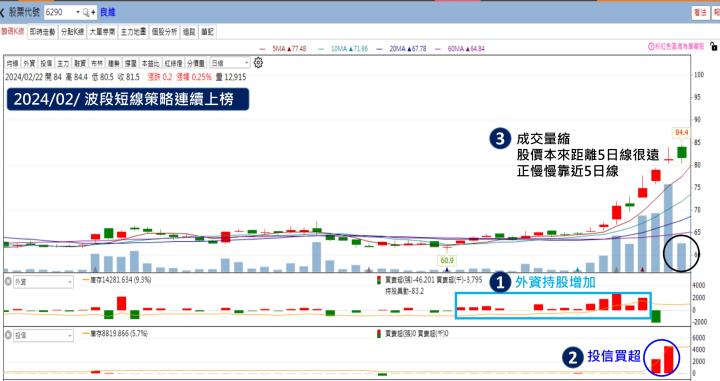The width and height of the screenshot is (720, 381).
Task: Switch to the 分點K線 tab
Action: 73,32
